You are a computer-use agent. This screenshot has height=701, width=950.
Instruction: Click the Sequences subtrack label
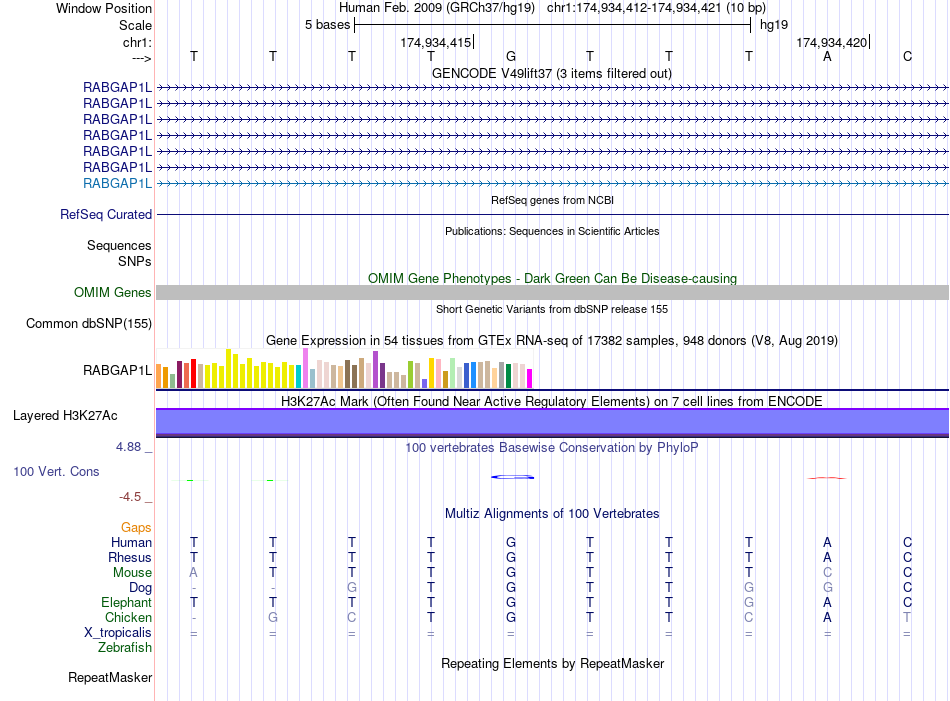pyautogui.click(x=119, y=245)
